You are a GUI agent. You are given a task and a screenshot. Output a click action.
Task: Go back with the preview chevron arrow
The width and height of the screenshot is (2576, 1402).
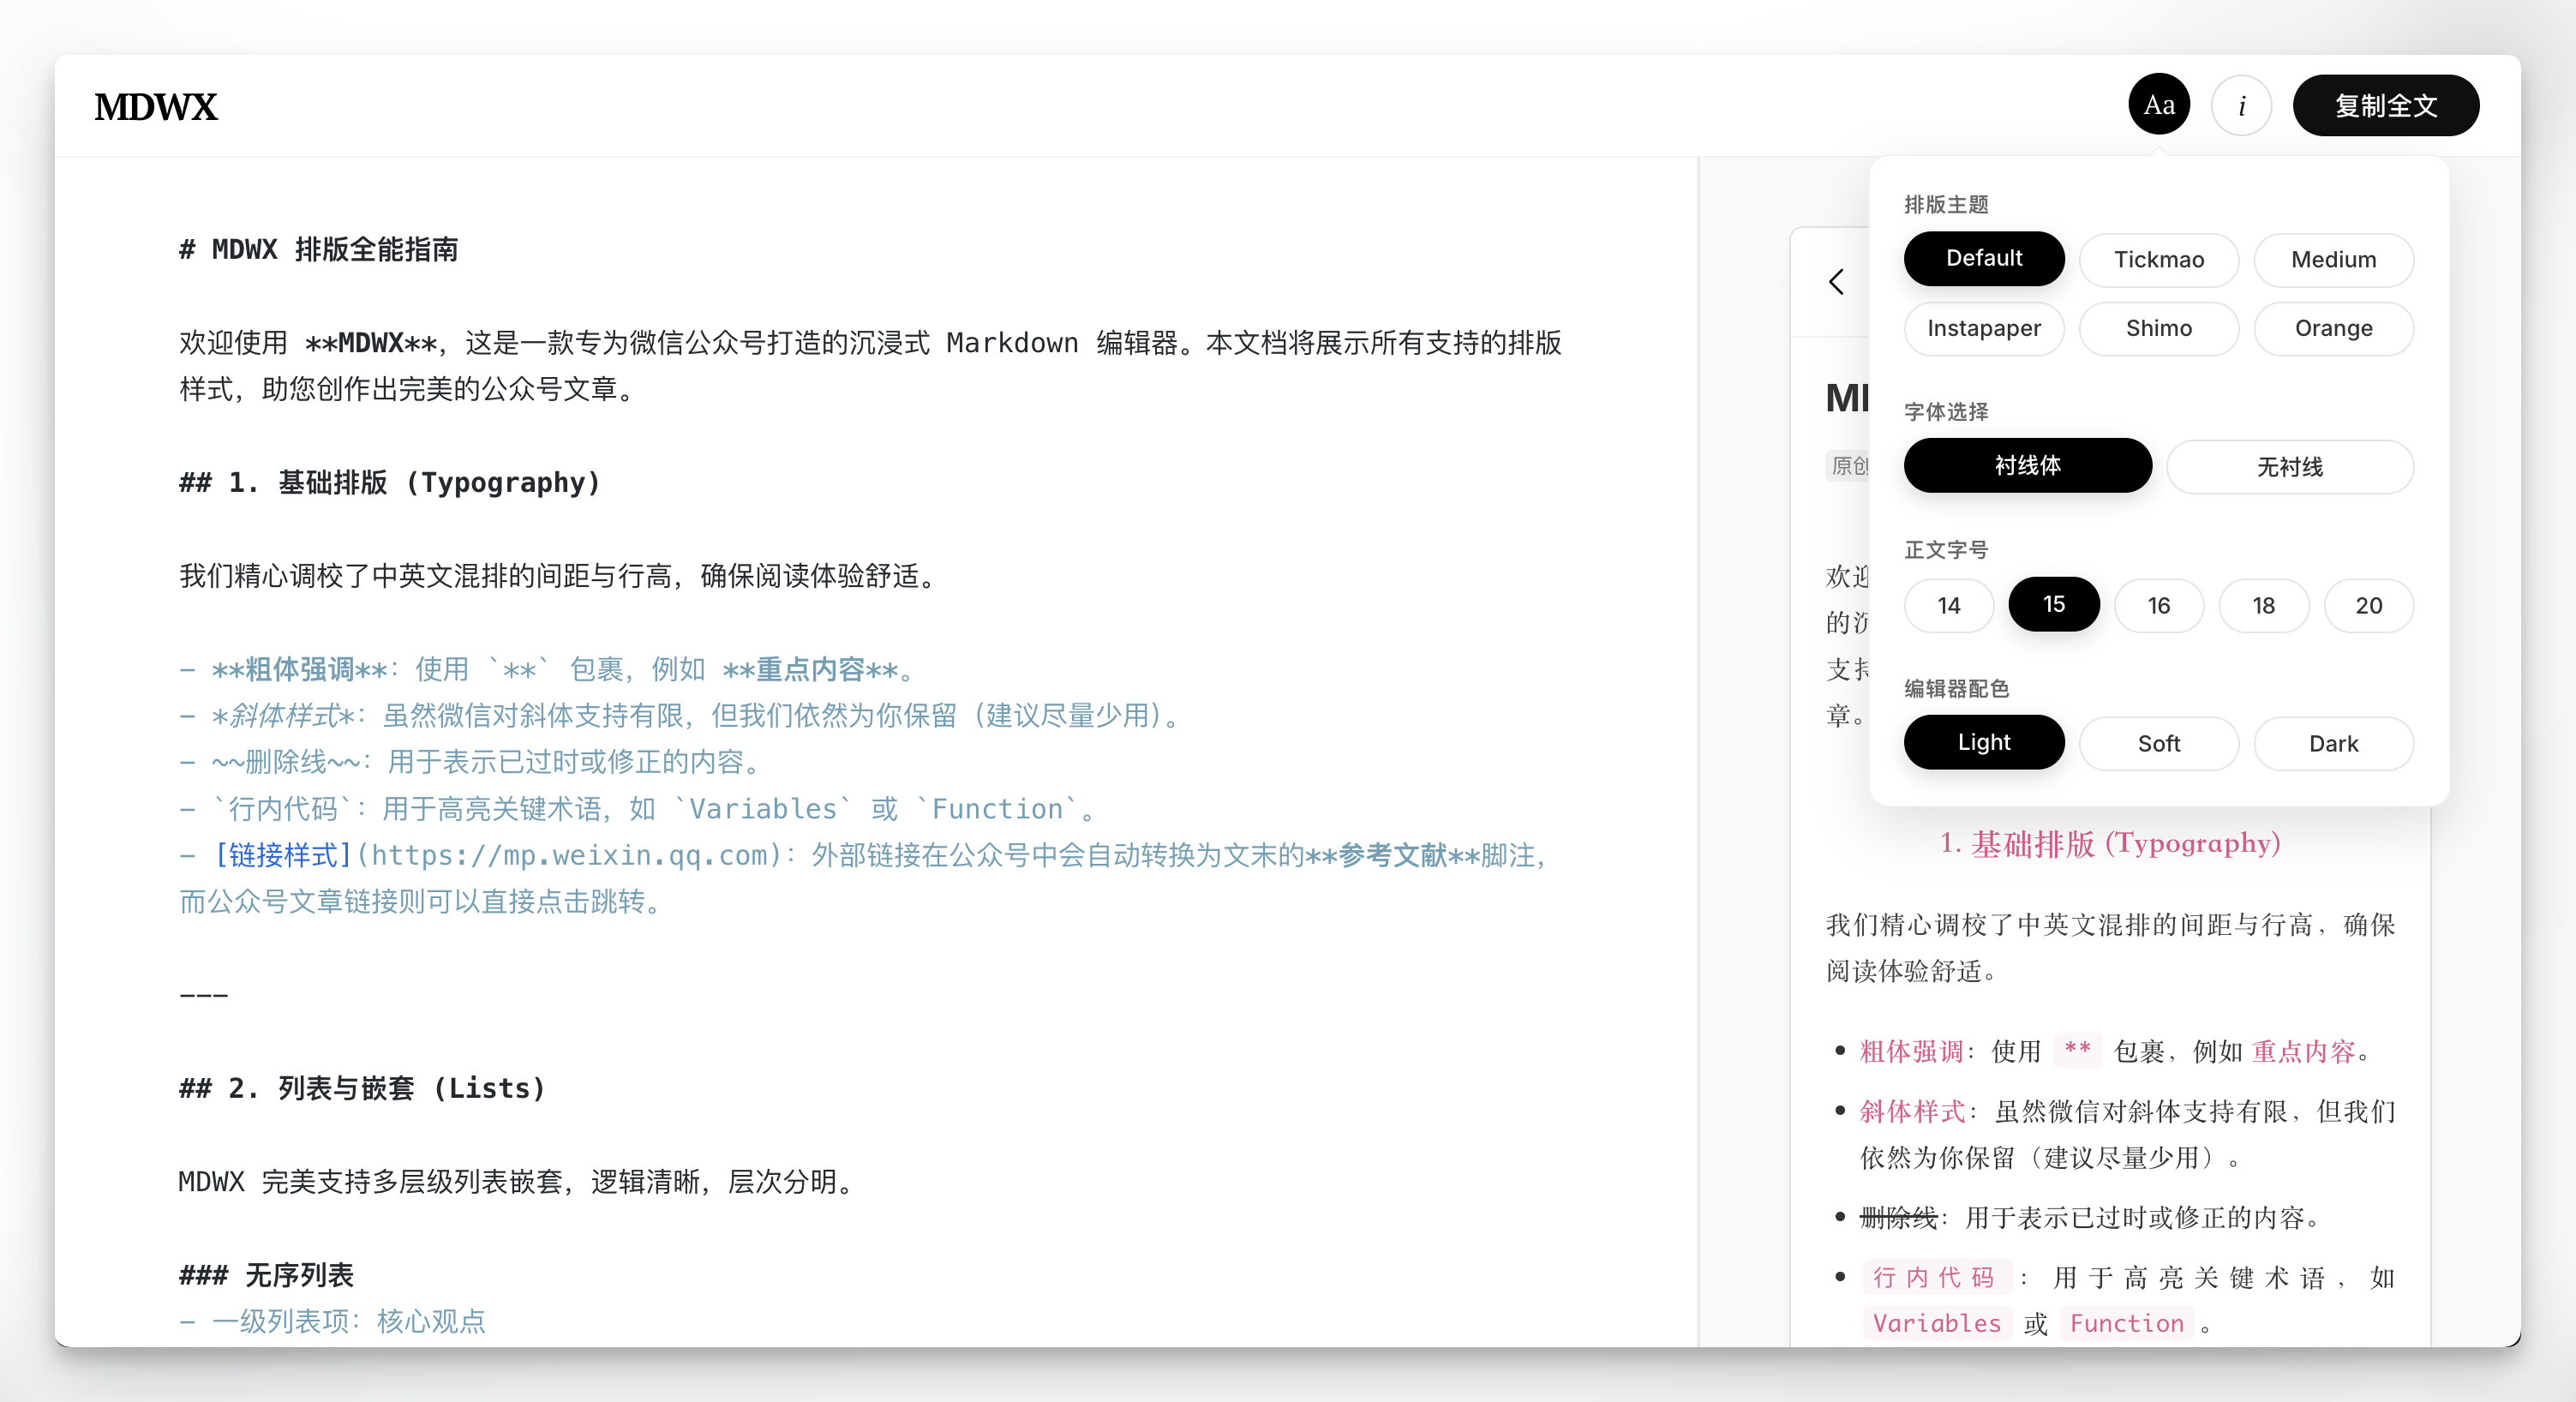coord(1836,282)
